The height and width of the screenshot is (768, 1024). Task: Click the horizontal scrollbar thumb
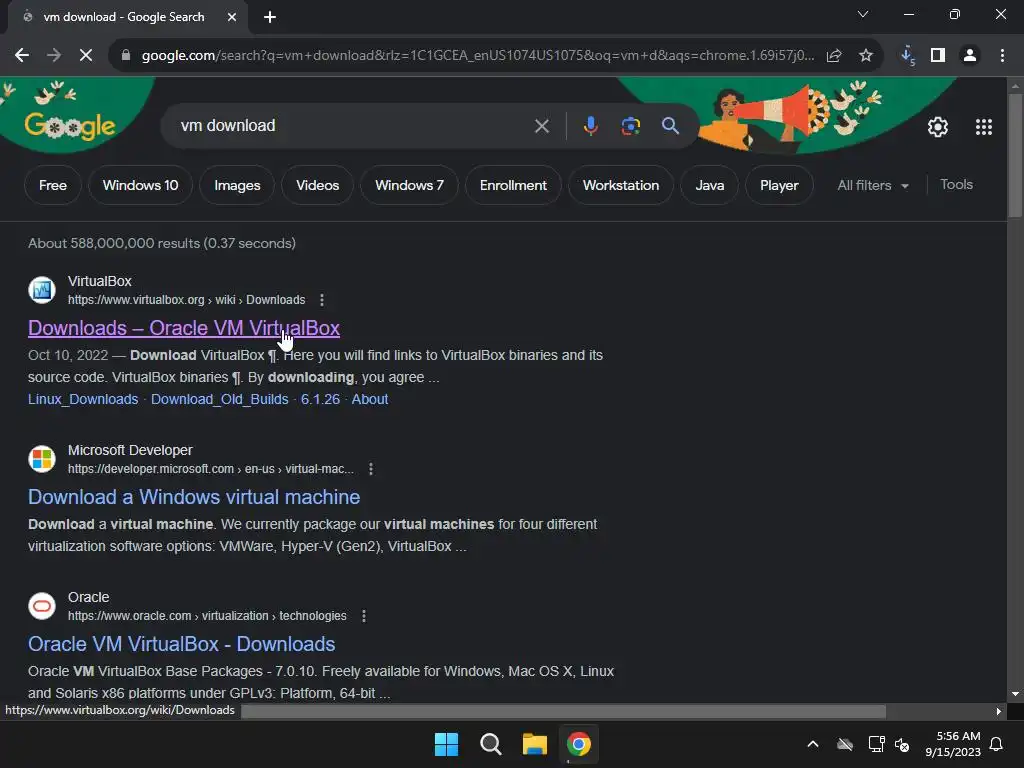564,711
